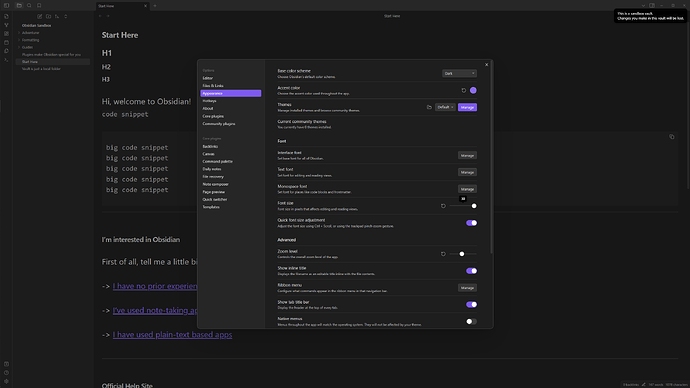Open the file explorer tab in the sidebar
This screenshot has height=388, width=690.
pos(19,6)
